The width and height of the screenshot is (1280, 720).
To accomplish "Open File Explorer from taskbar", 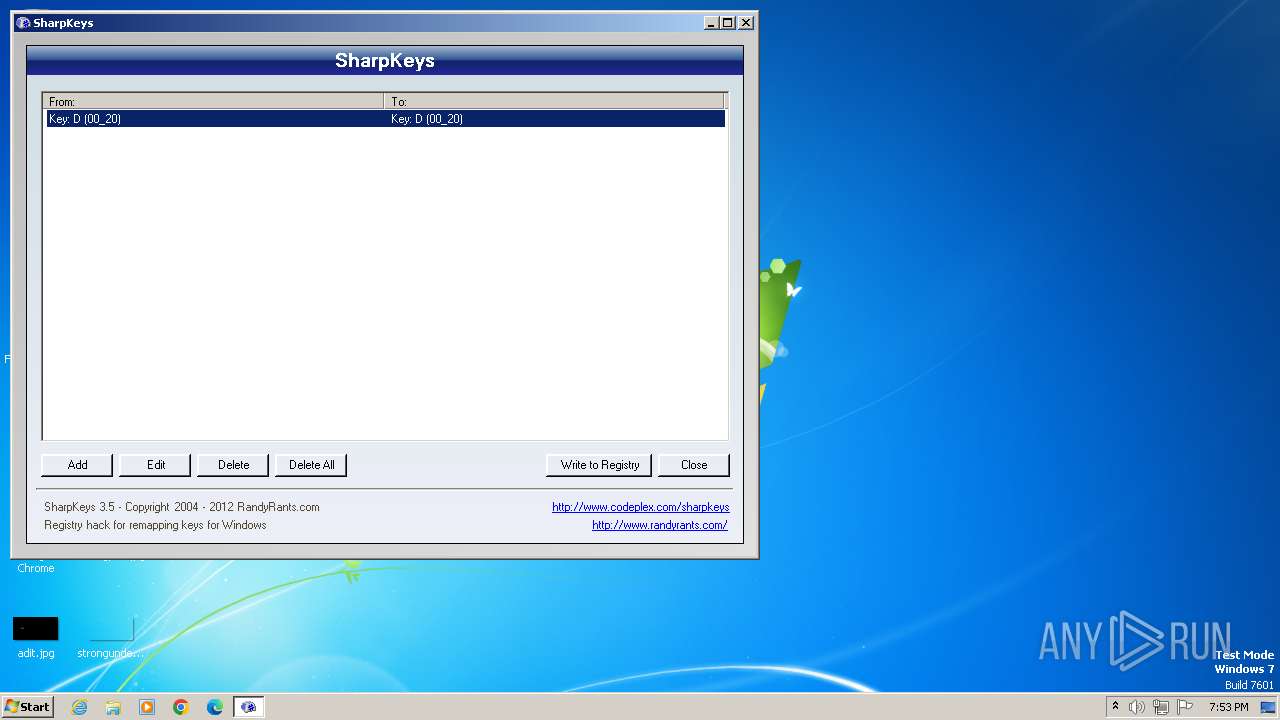I will [113, 707].
